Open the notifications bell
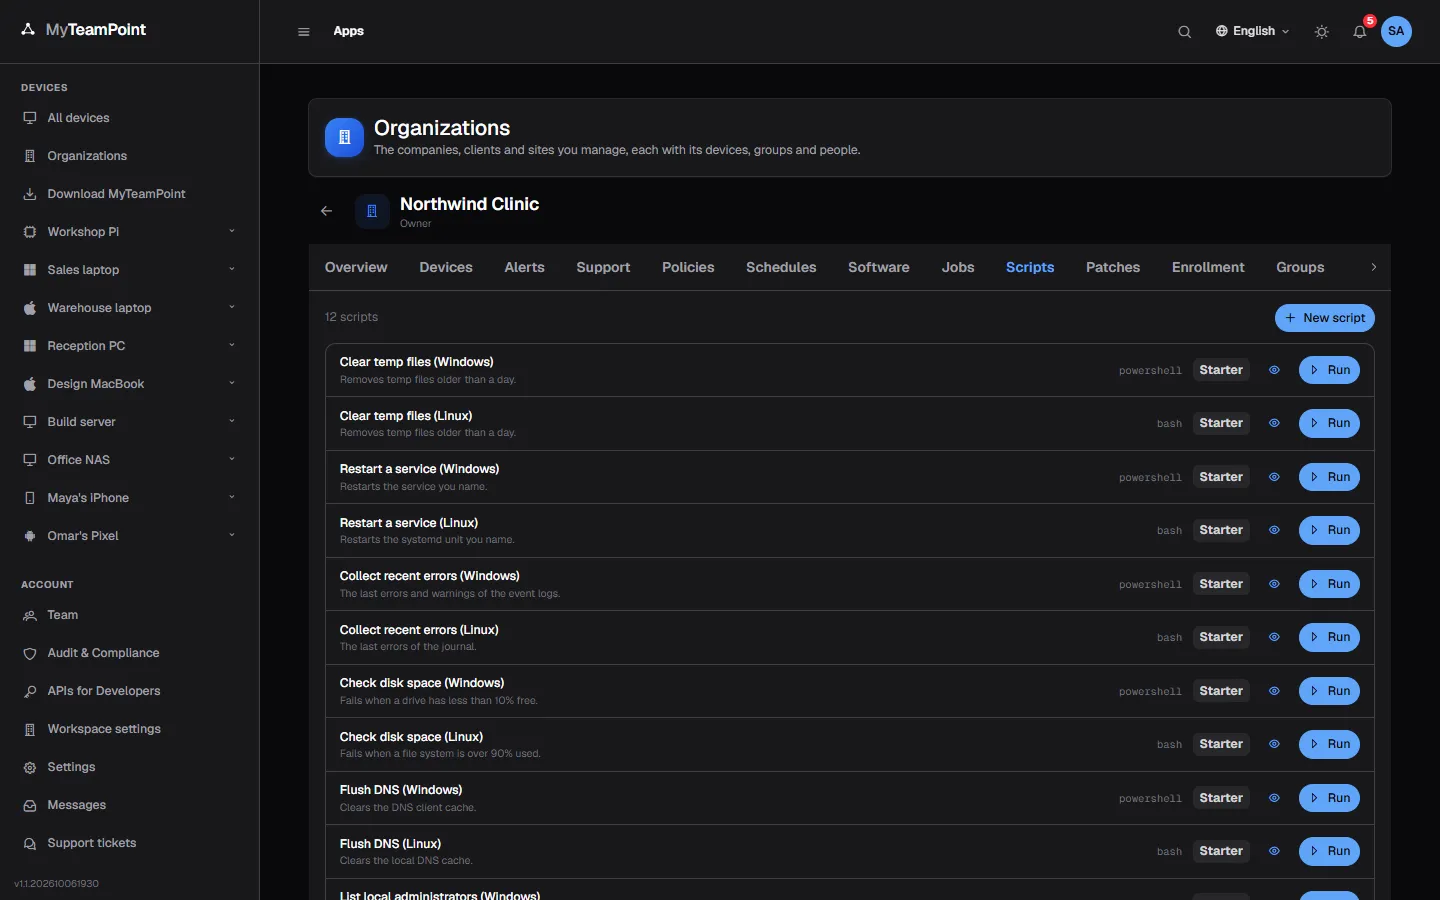The height and width of the screenshot is (900, 1440). [x=1360, y=31]
